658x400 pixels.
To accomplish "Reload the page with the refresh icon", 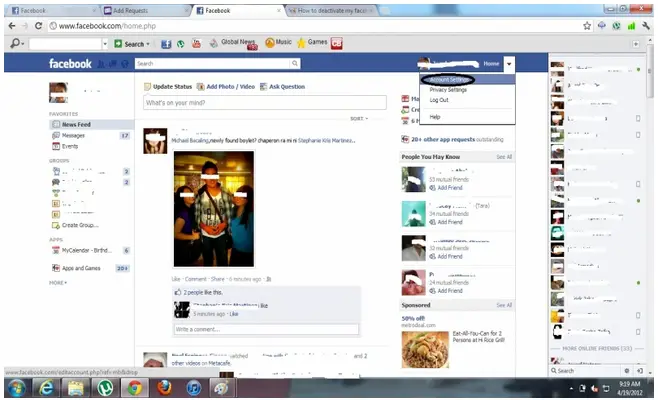I will tap(38, 26).
